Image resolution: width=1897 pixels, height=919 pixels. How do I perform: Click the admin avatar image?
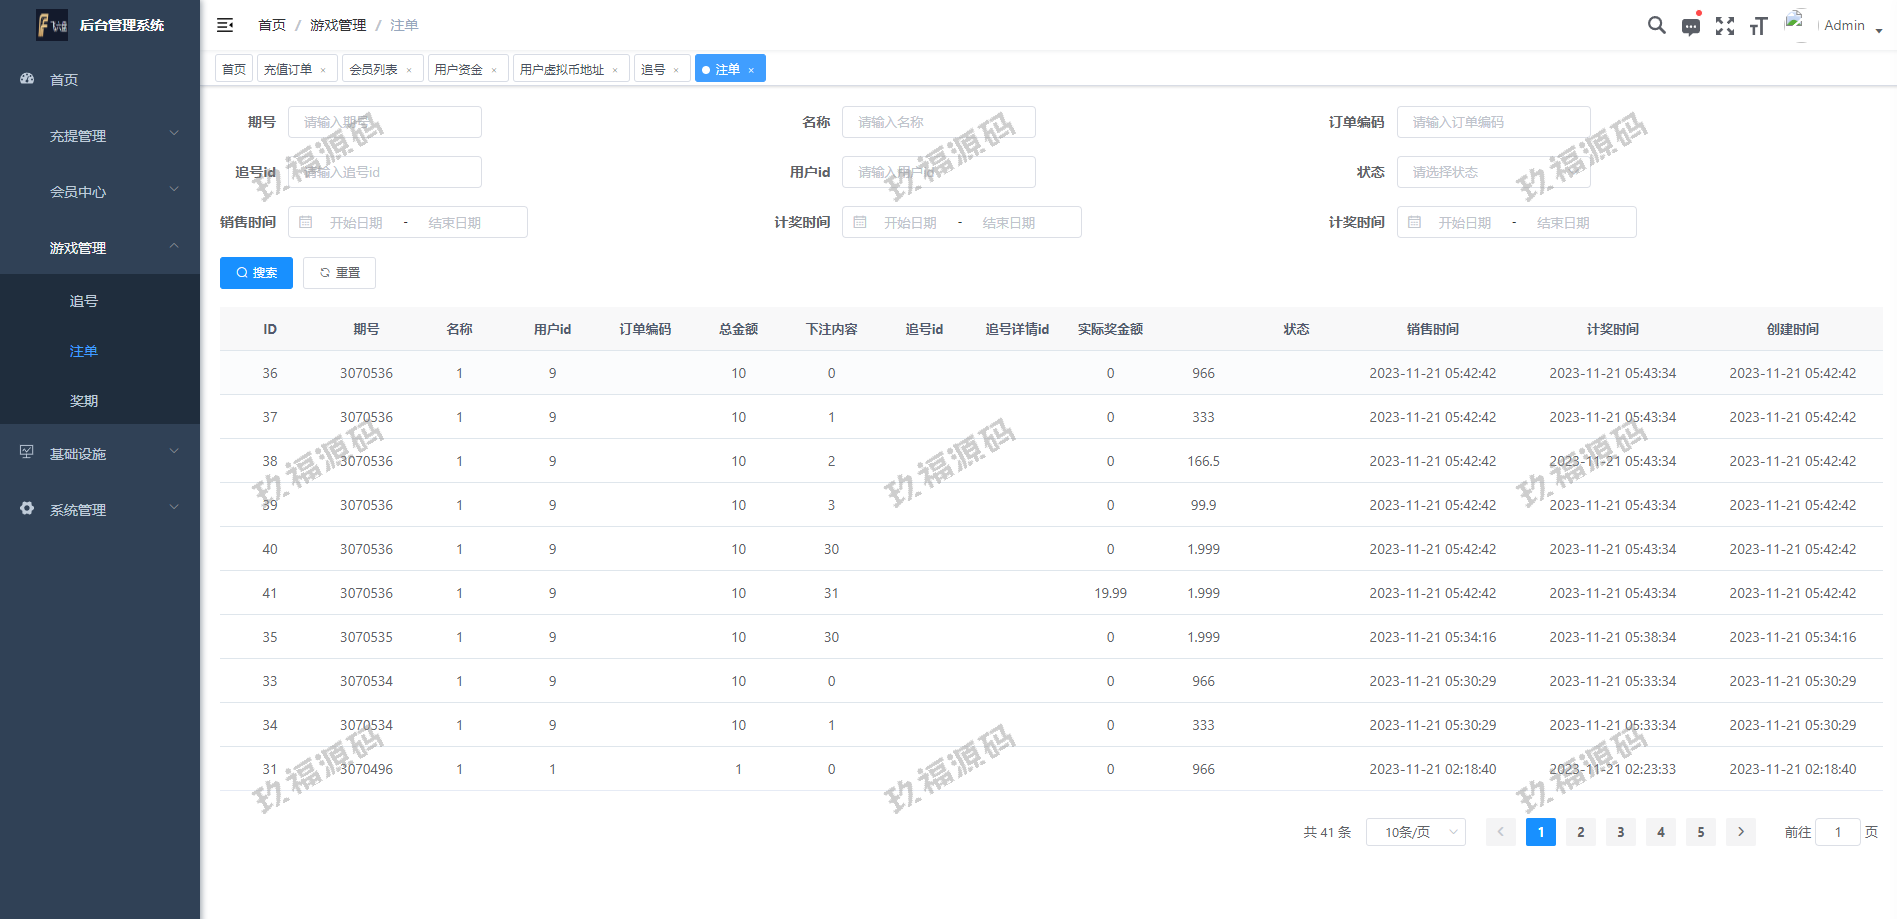tap(1796, 24)
